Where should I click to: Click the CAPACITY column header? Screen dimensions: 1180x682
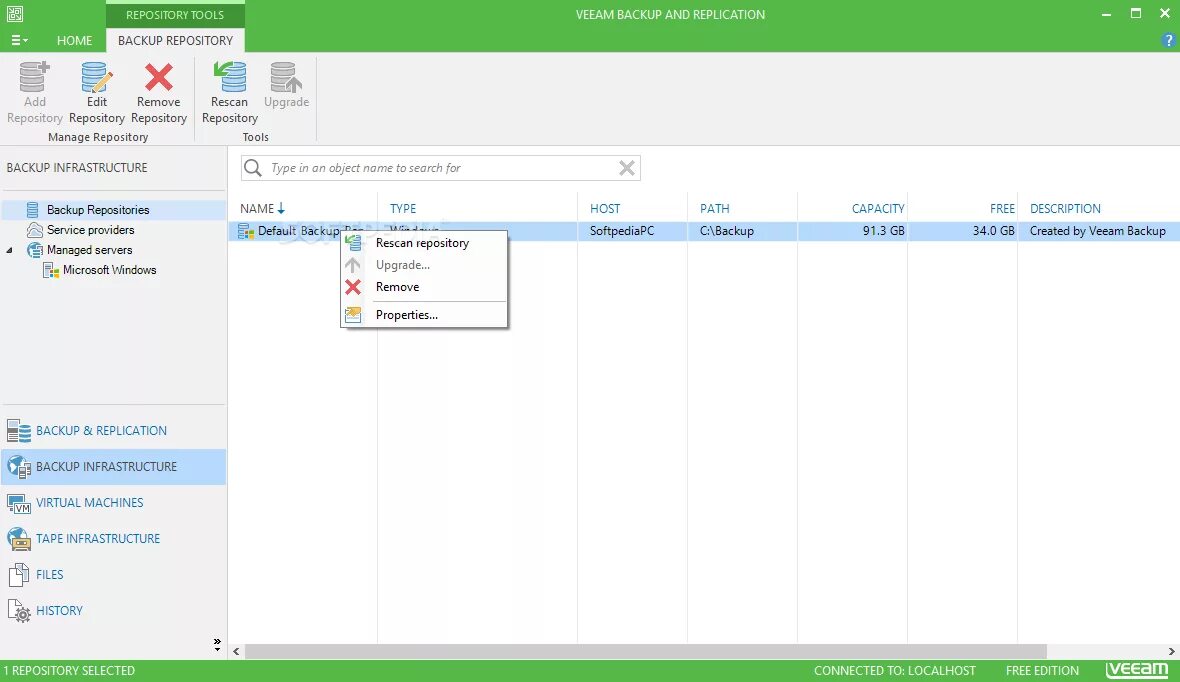(x=877, y=209)
